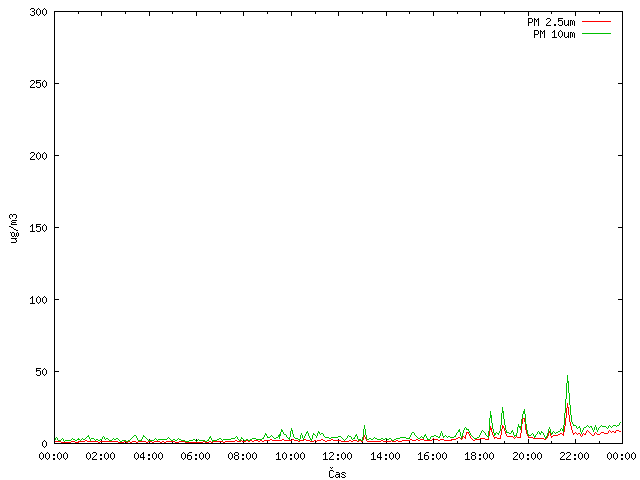Click the leftmost 00:00 time label

(53, 456)
